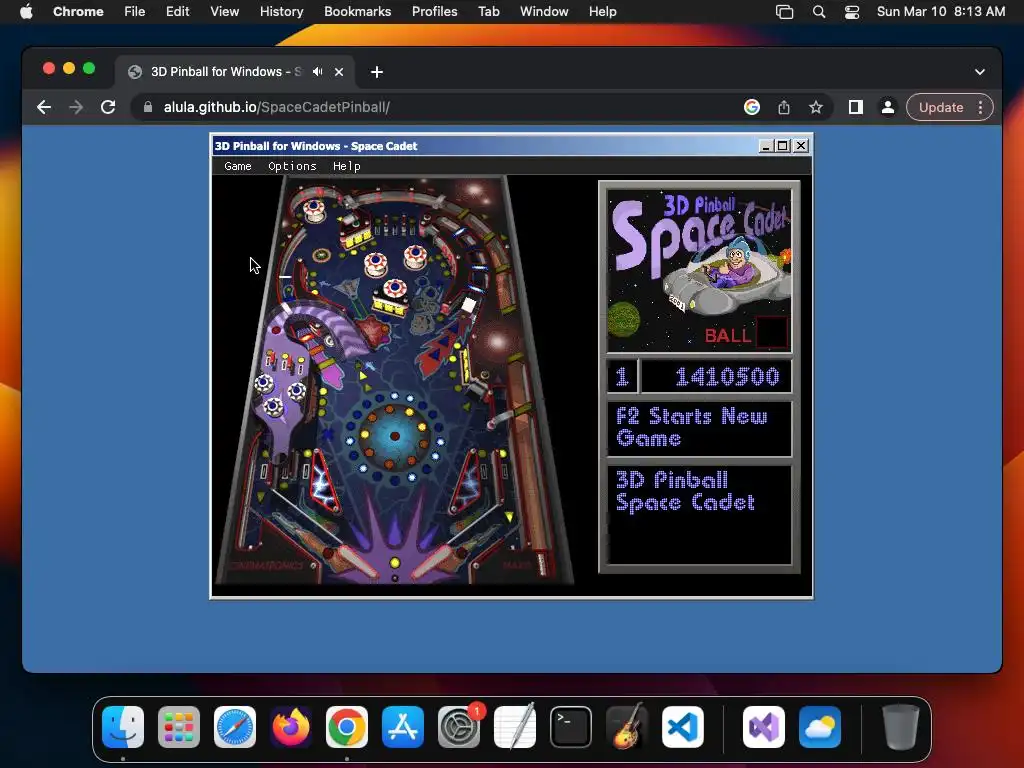Open the Chrome three-dot menu
1024x768 pixels.
pos(980,107)
